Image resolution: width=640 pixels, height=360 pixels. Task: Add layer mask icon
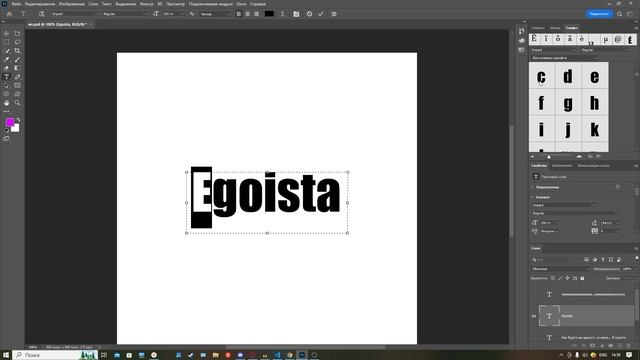[x=593, y=346]
